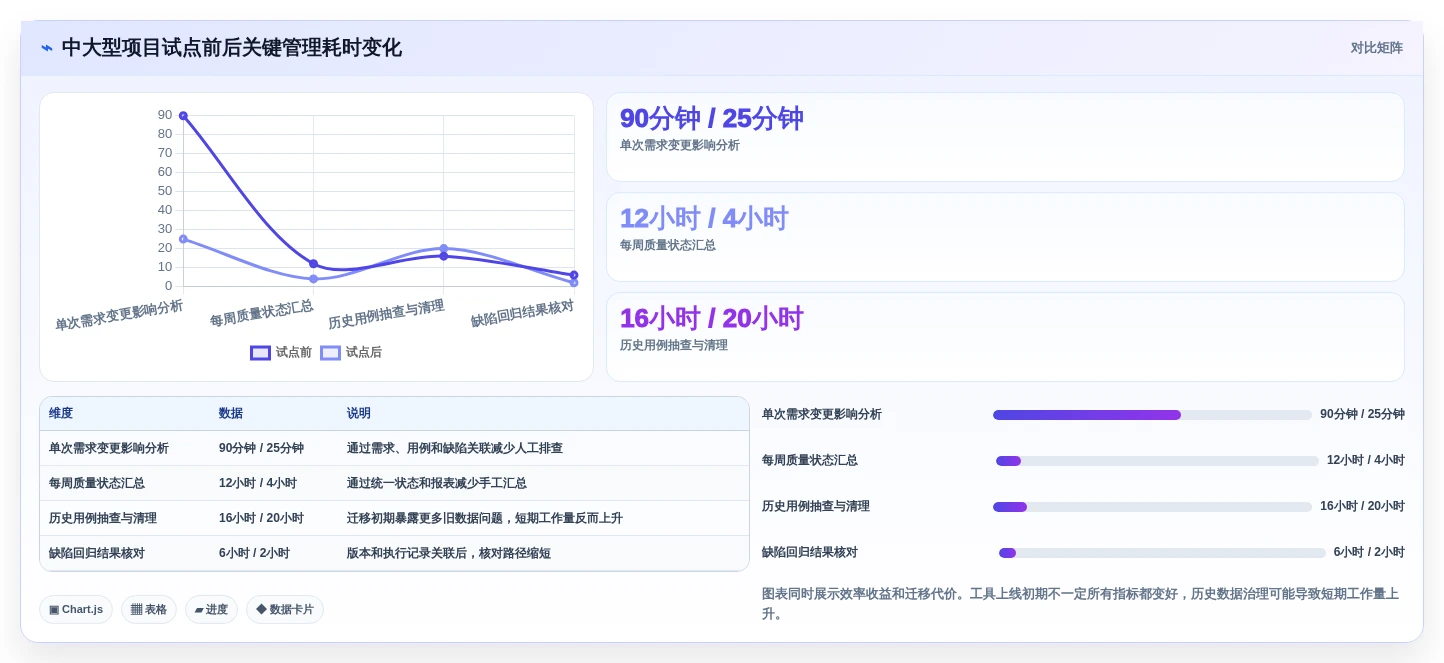Toggle 试点前 legend swatch in chart
1444x663 pixels.
[260, 352]
